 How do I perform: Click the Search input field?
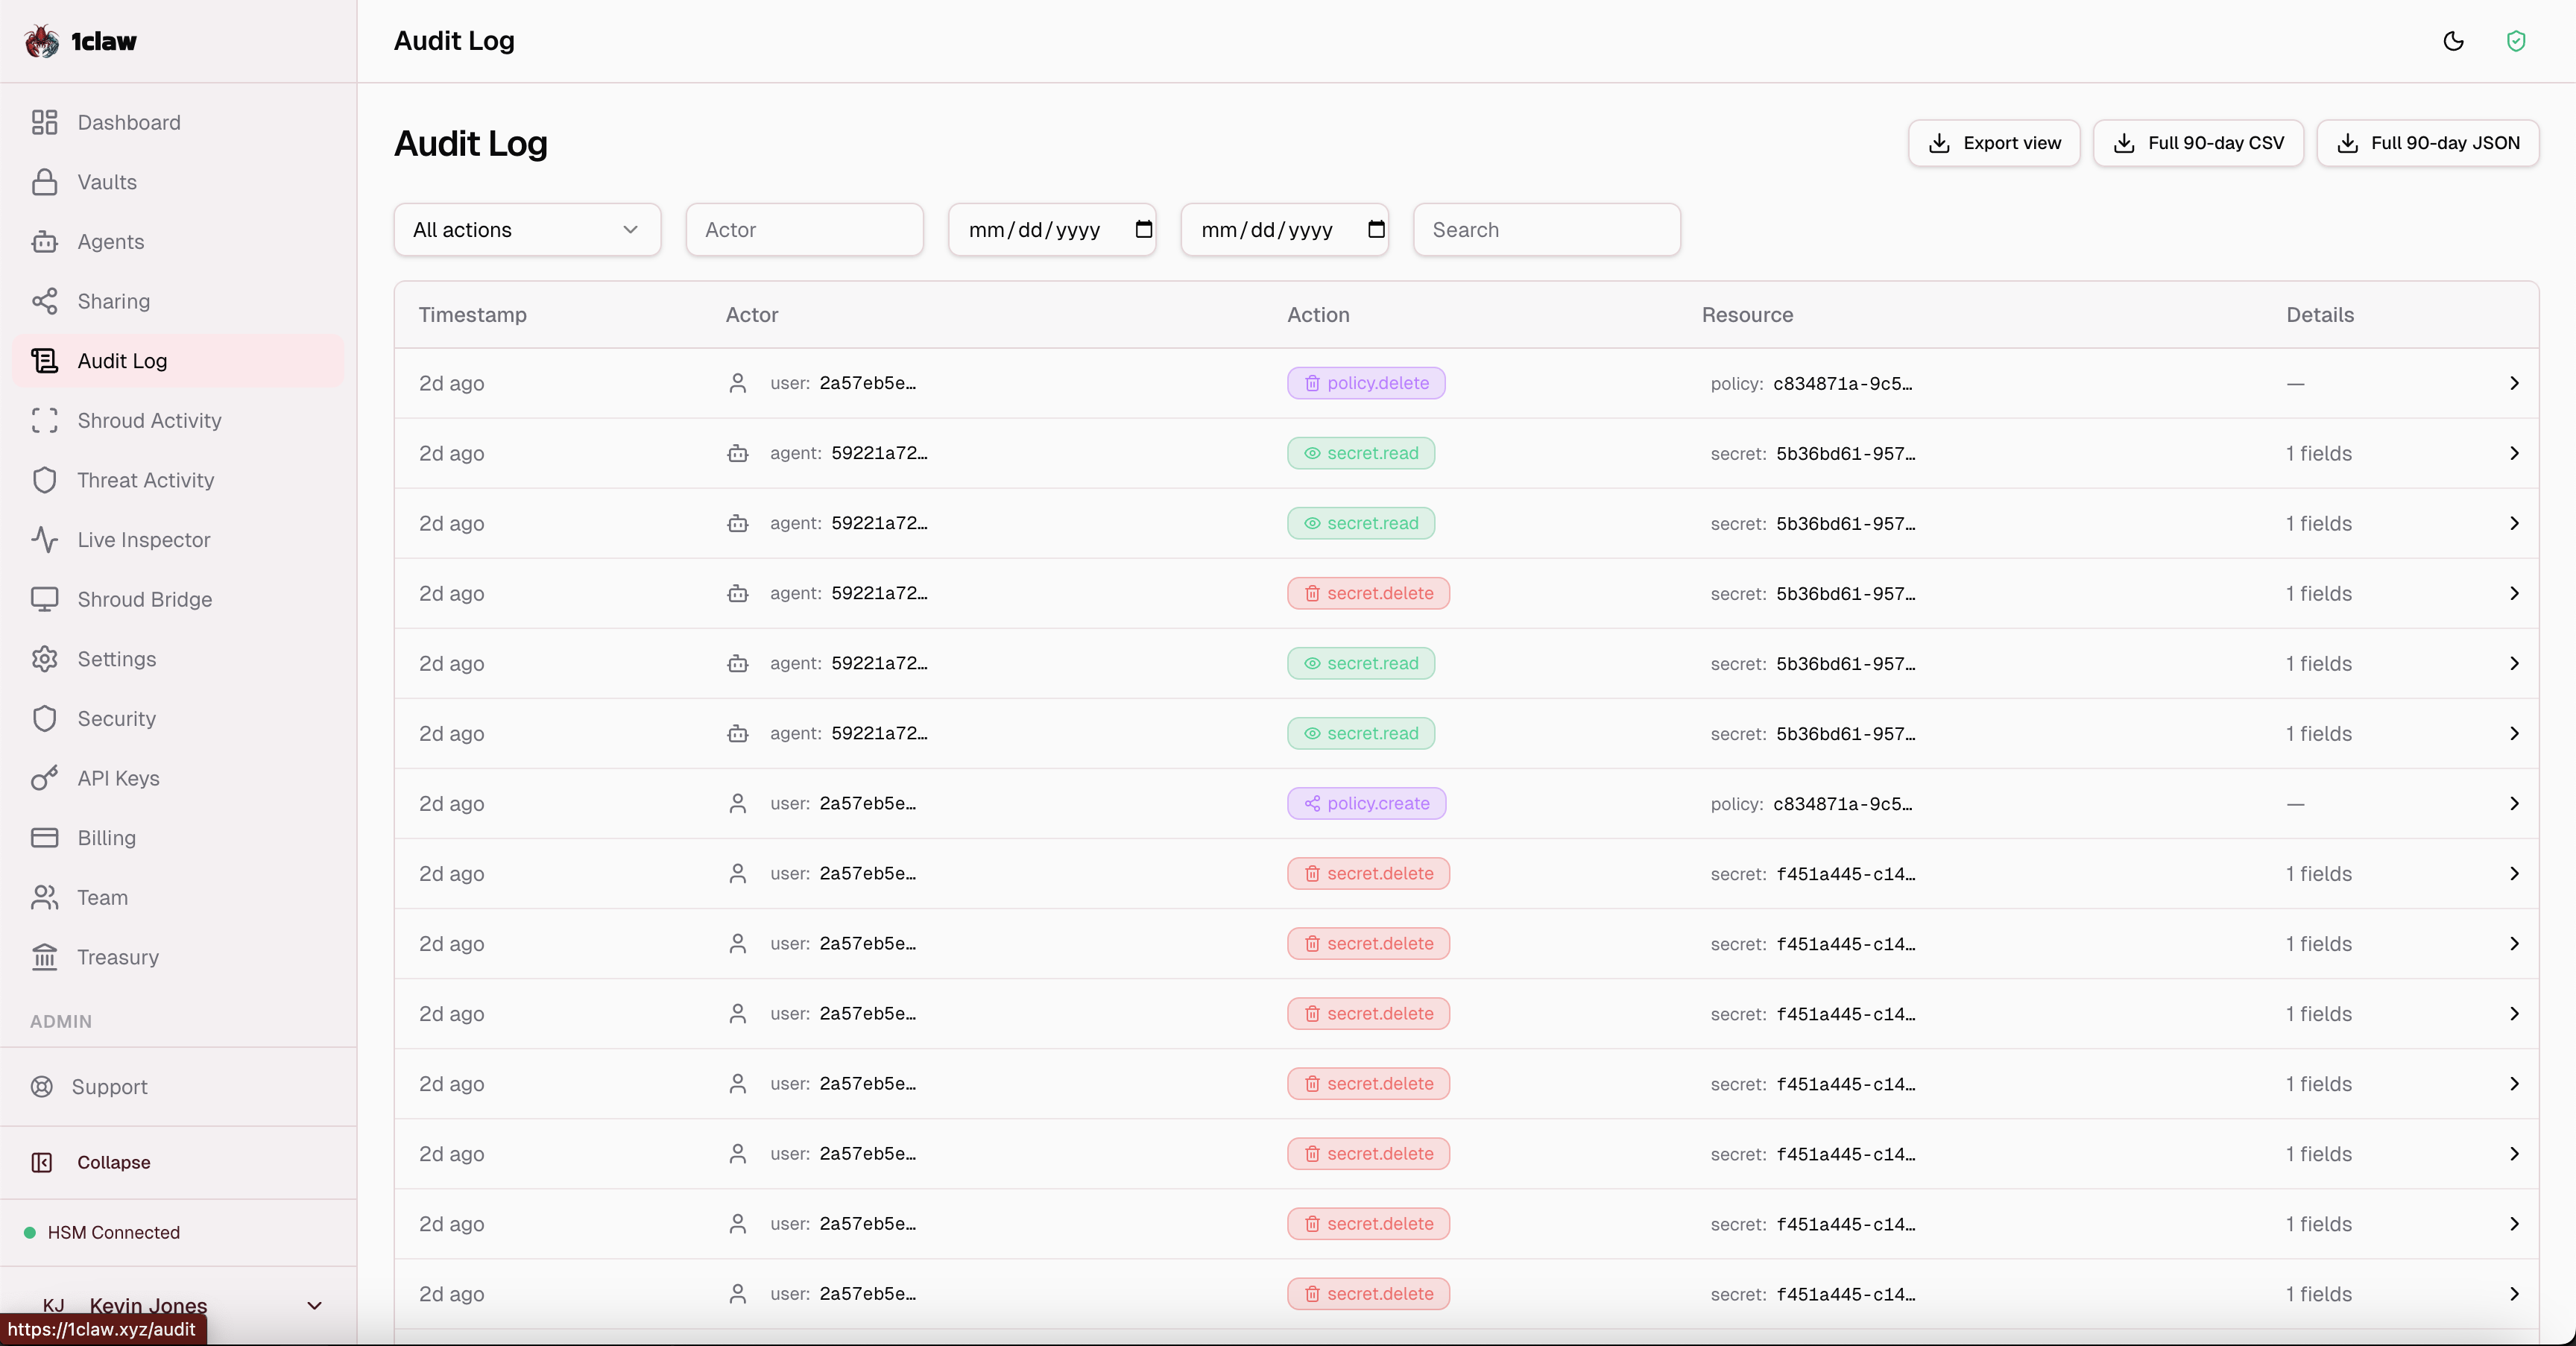1546,230
